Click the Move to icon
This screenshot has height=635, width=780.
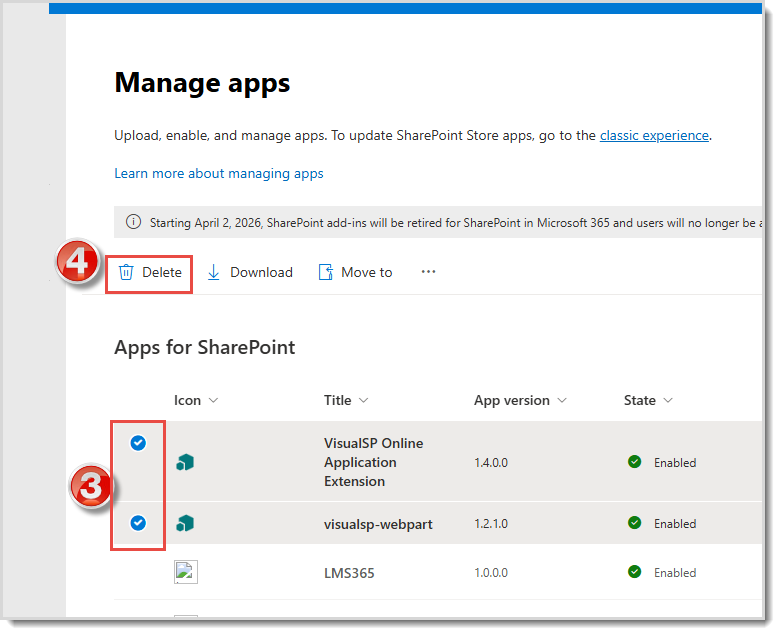(x=325, y=272)
